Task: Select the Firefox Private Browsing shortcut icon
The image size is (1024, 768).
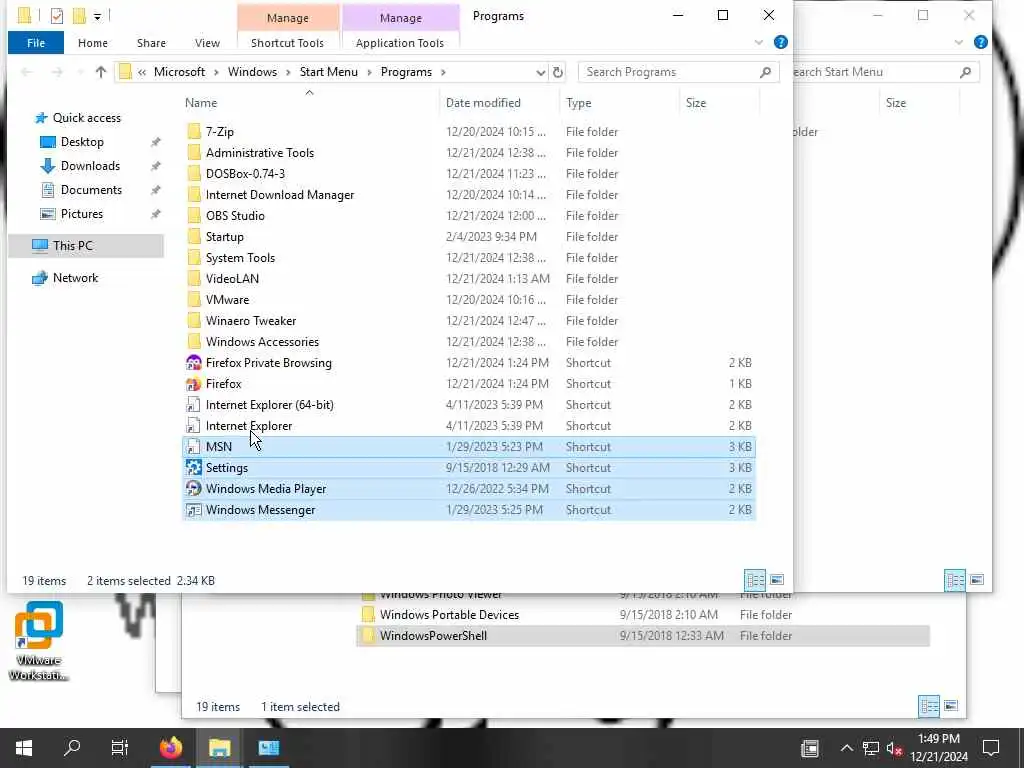Action: 193,362
